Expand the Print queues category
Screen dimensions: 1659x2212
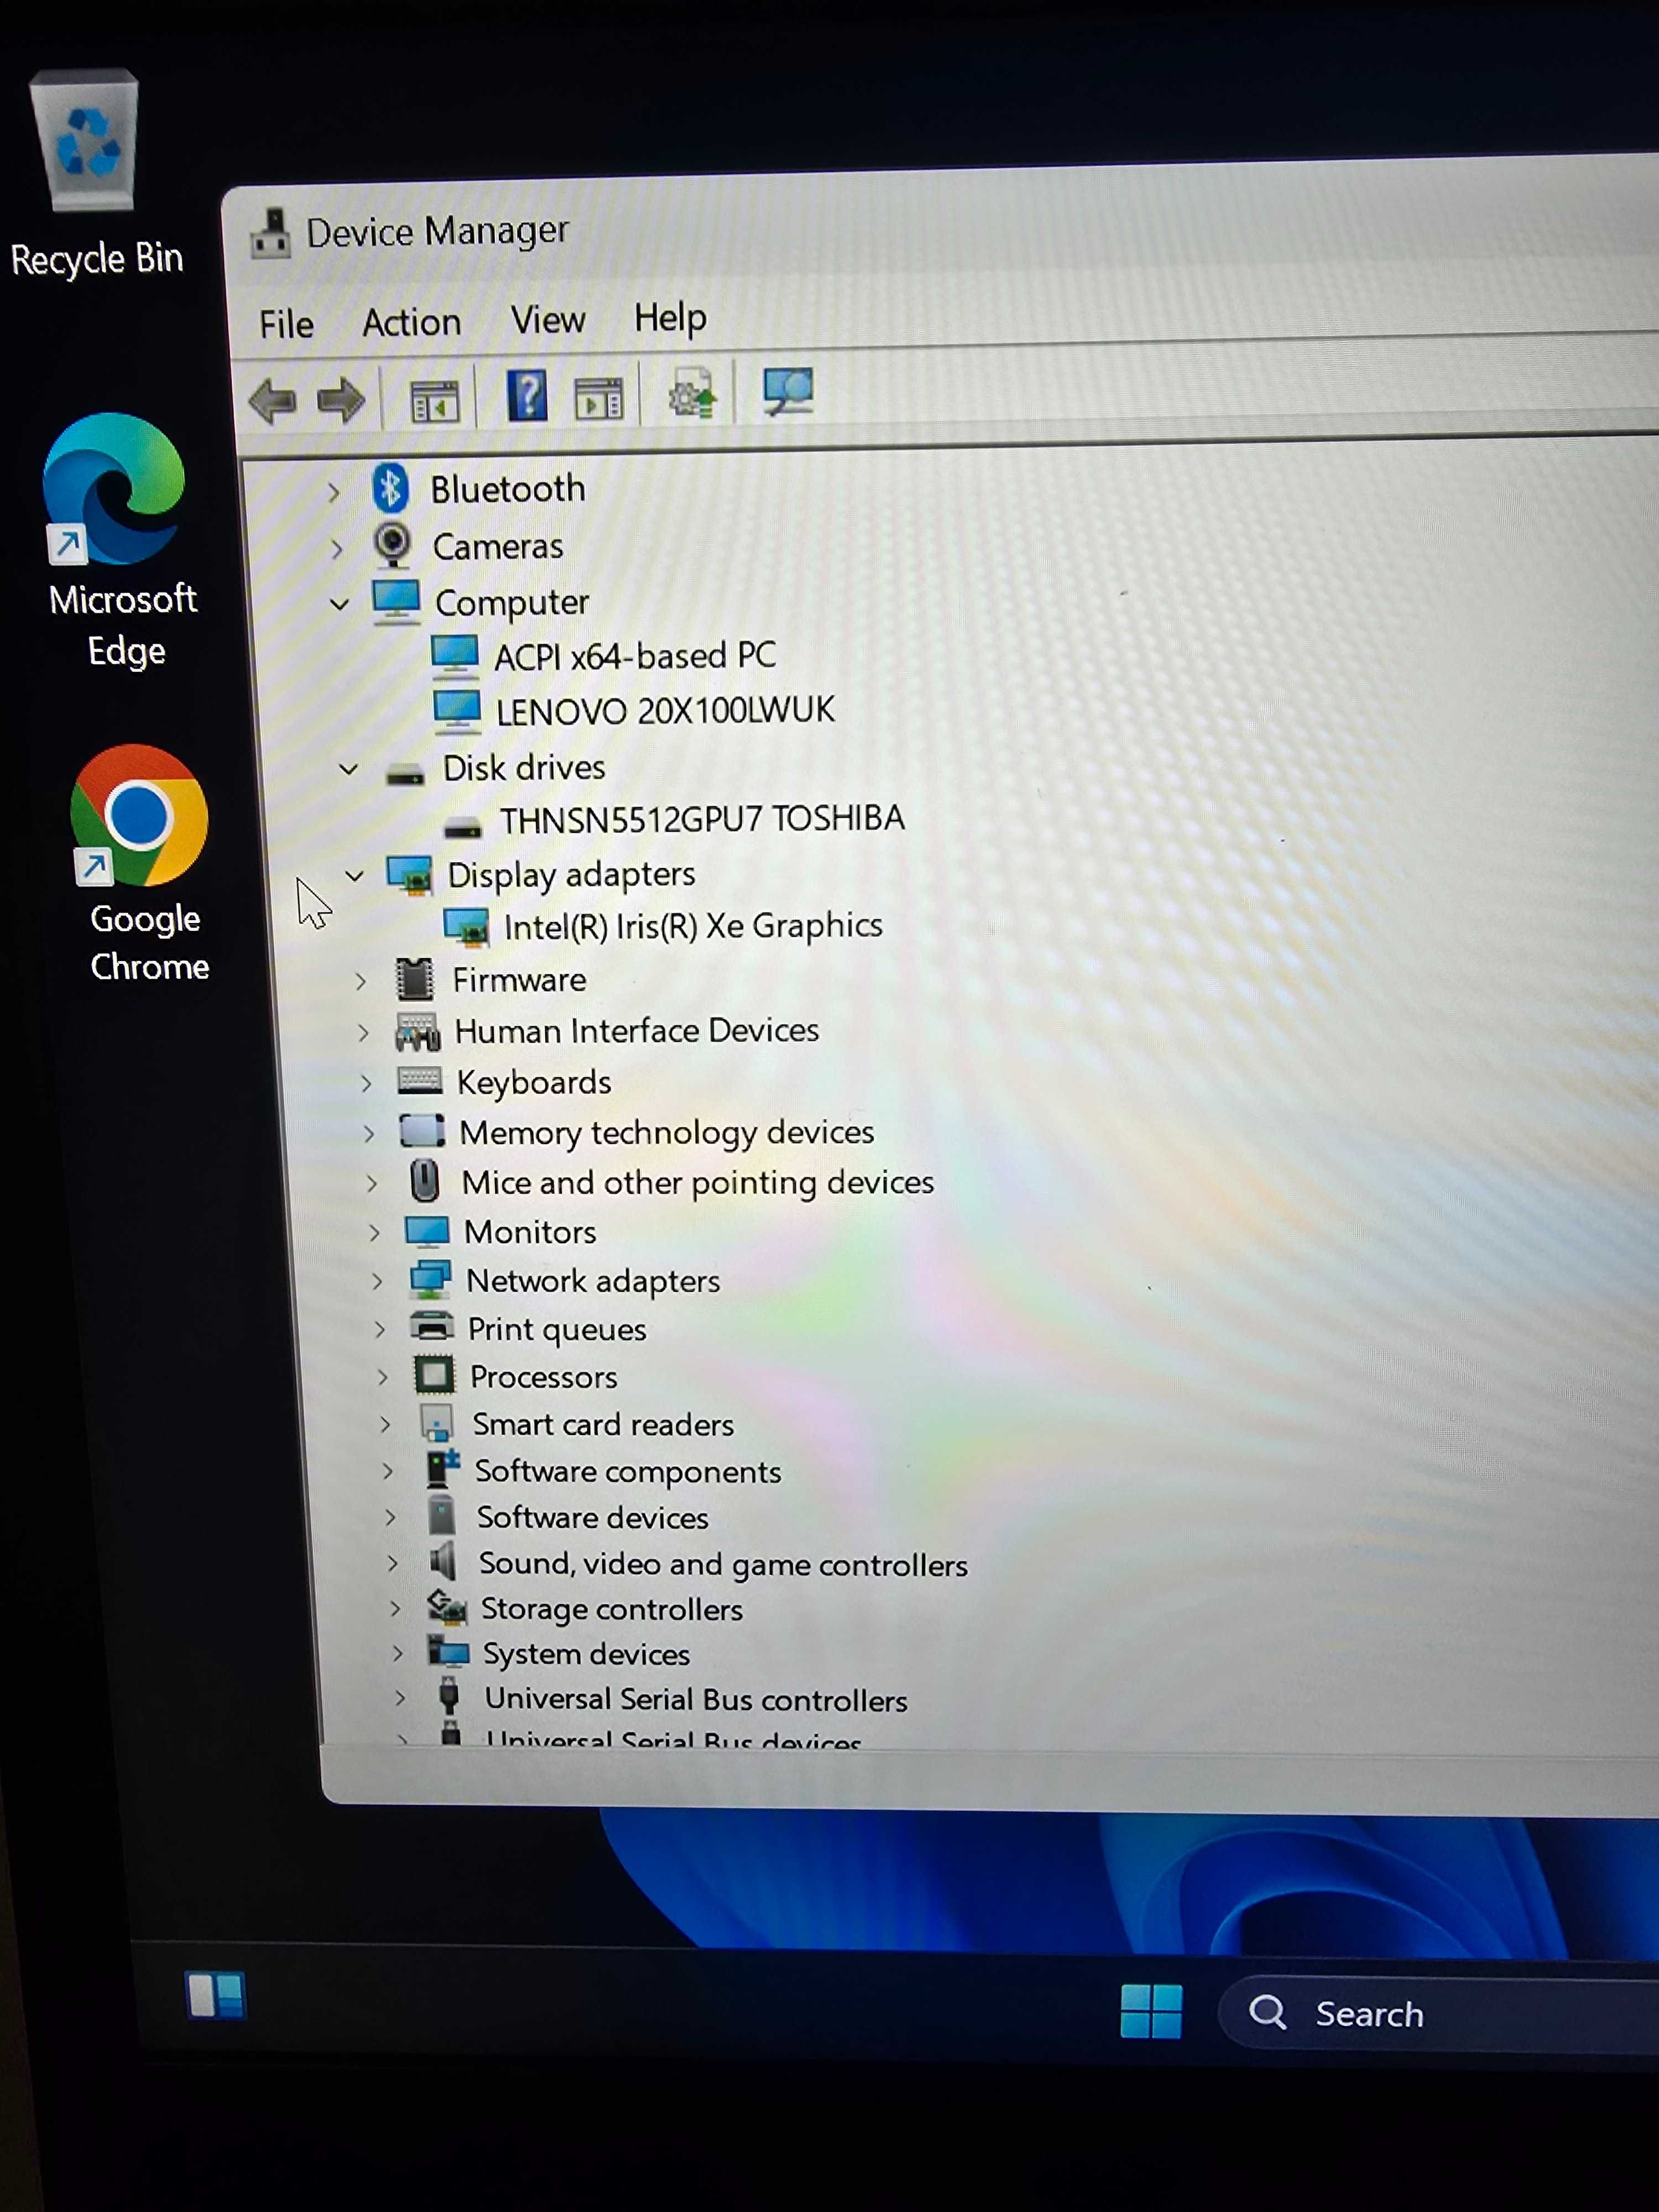point(380,1329)
